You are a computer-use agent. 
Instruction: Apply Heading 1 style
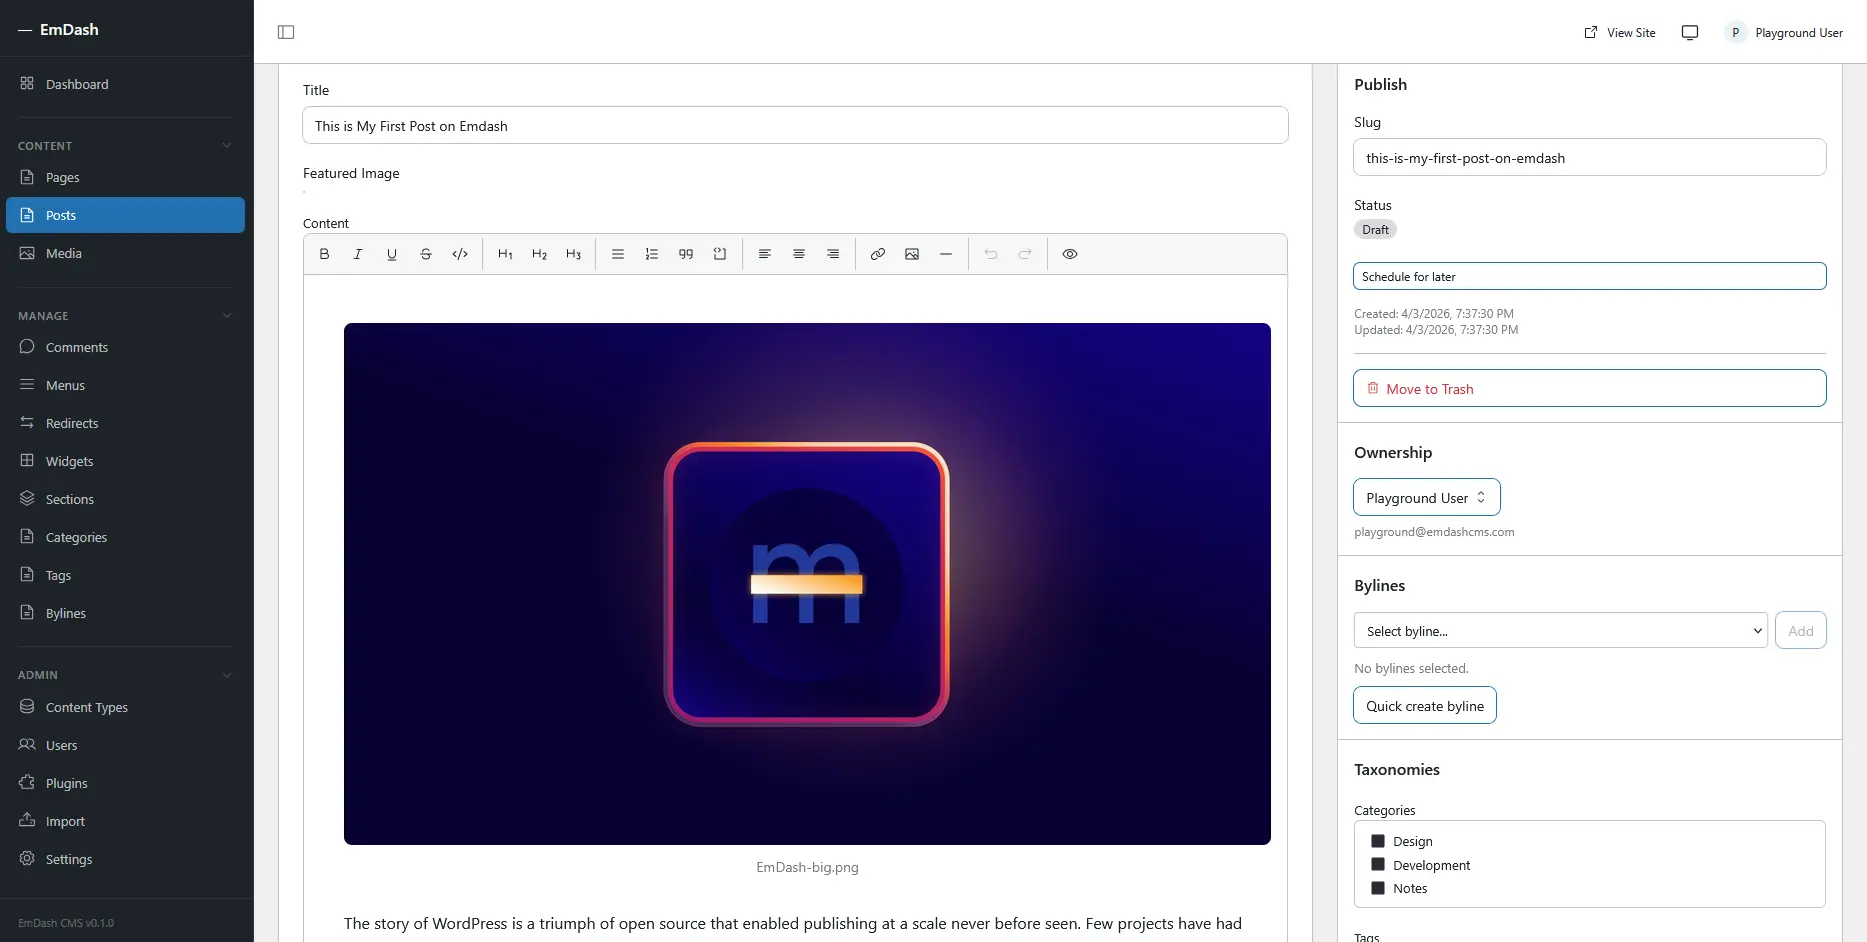point(505,254)
